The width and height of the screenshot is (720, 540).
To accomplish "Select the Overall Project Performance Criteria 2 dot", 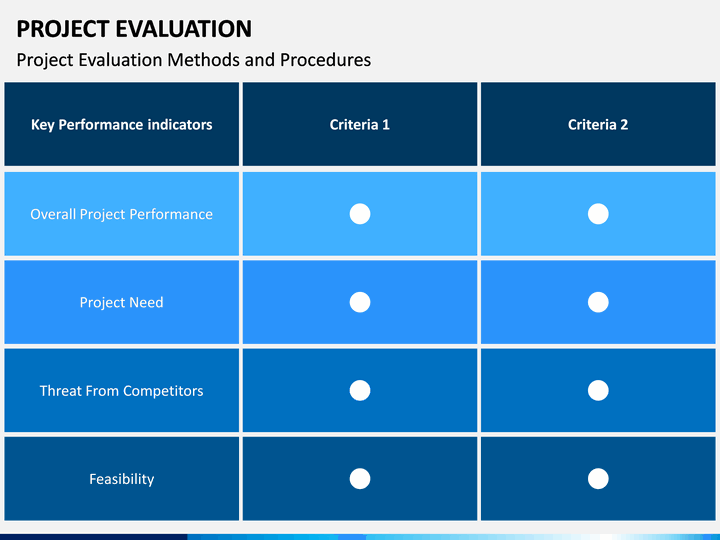I will [x=598, y=214].
